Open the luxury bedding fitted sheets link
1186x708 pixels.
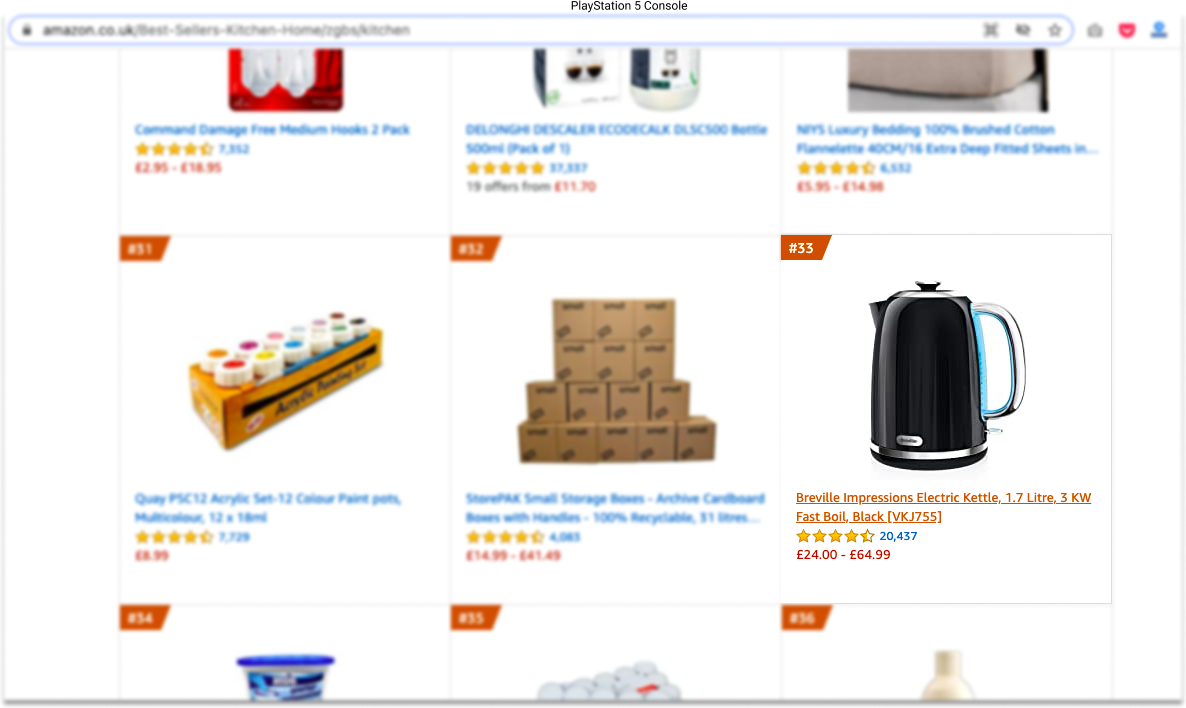(x=946, y=138)
